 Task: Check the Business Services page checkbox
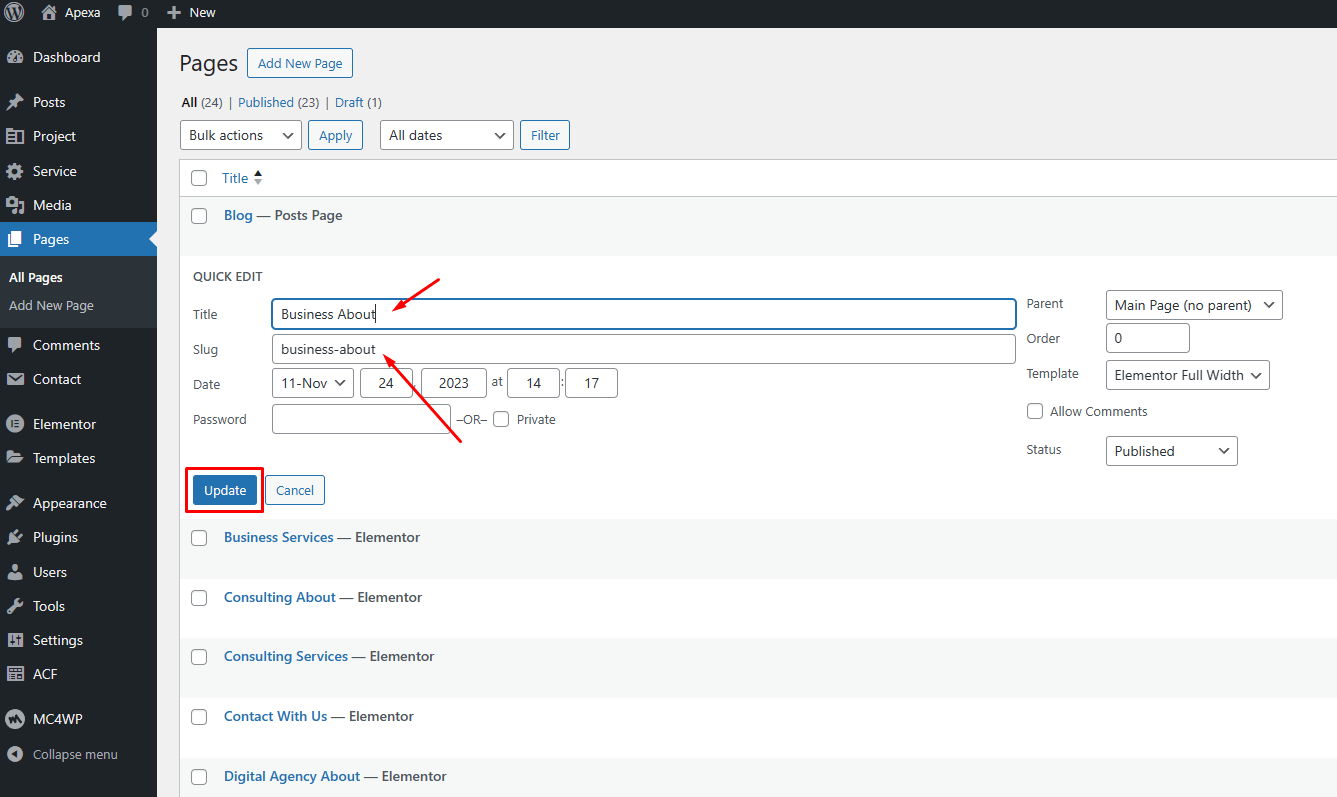point(199,538)
